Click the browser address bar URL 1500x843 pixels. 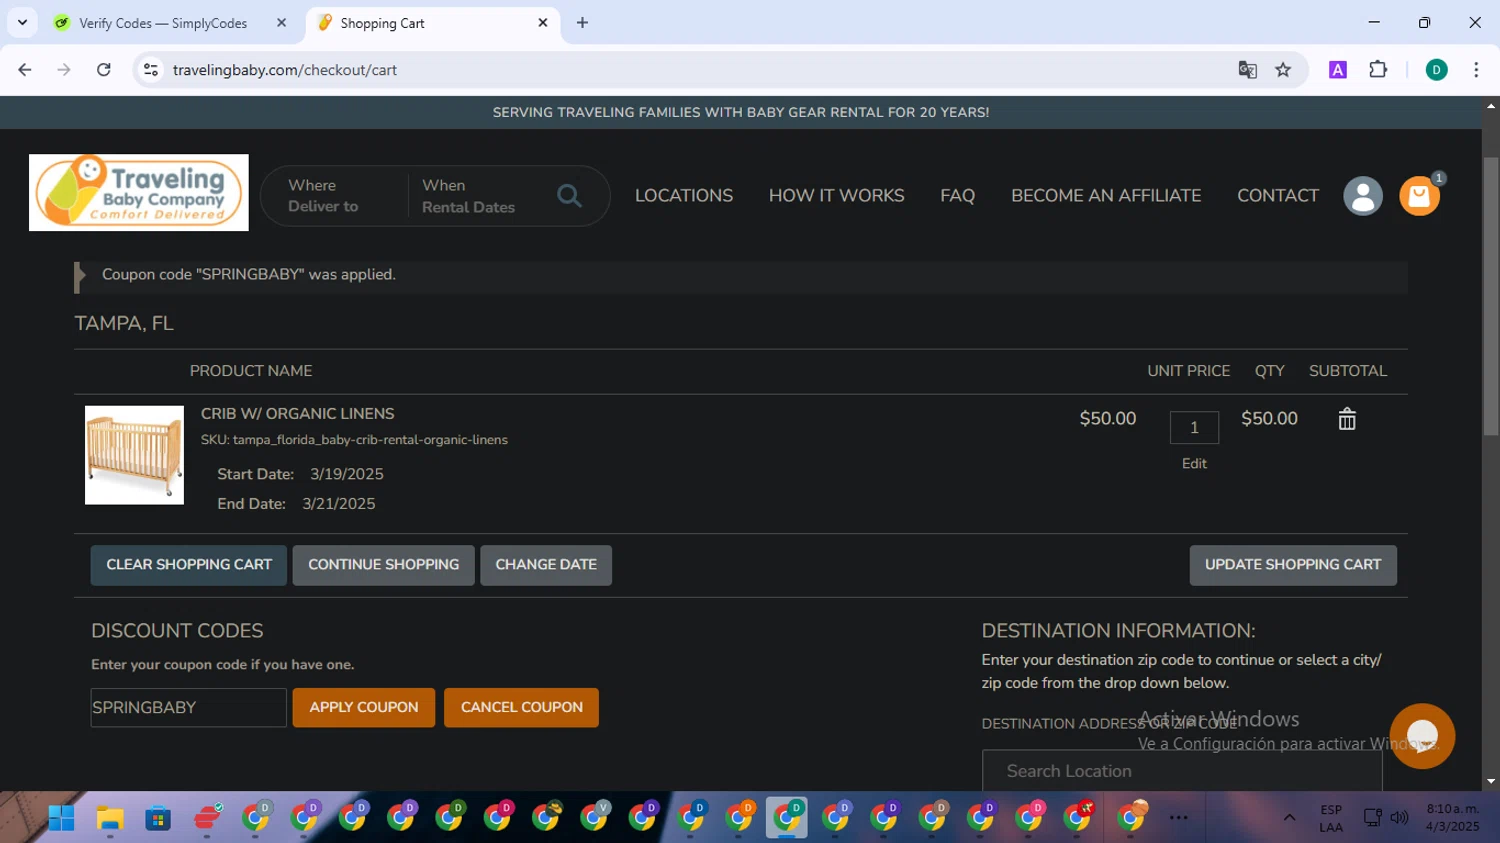(285, 70)
